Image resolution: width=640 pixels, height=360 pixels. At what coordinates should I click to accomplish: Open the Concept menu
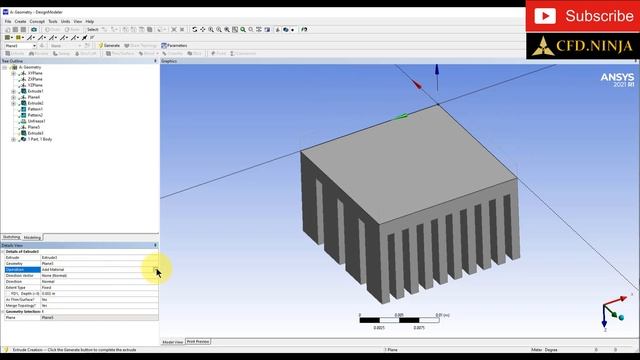pyautogui.click(x=37, y=21)
